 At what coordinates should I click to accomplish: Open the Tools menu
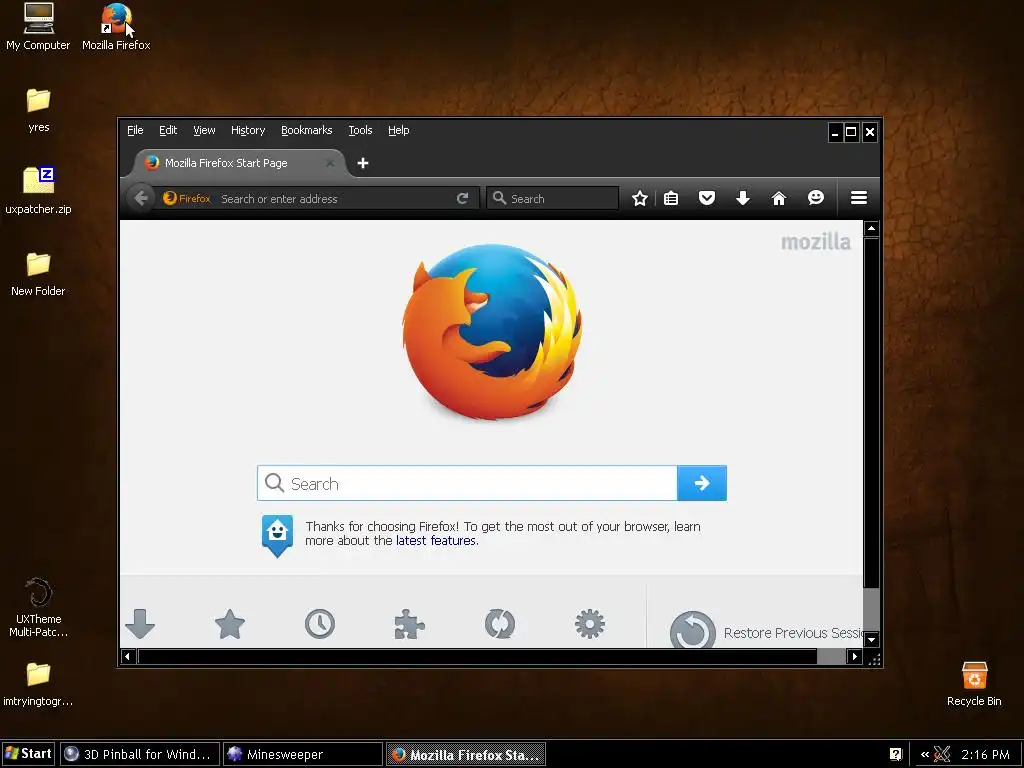(360, 130)
